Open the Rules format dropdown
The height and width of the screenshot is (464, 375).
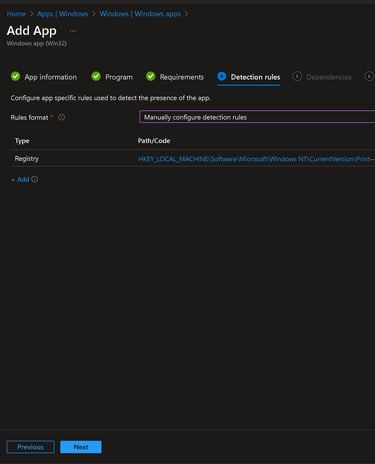(x=257, y=117)
